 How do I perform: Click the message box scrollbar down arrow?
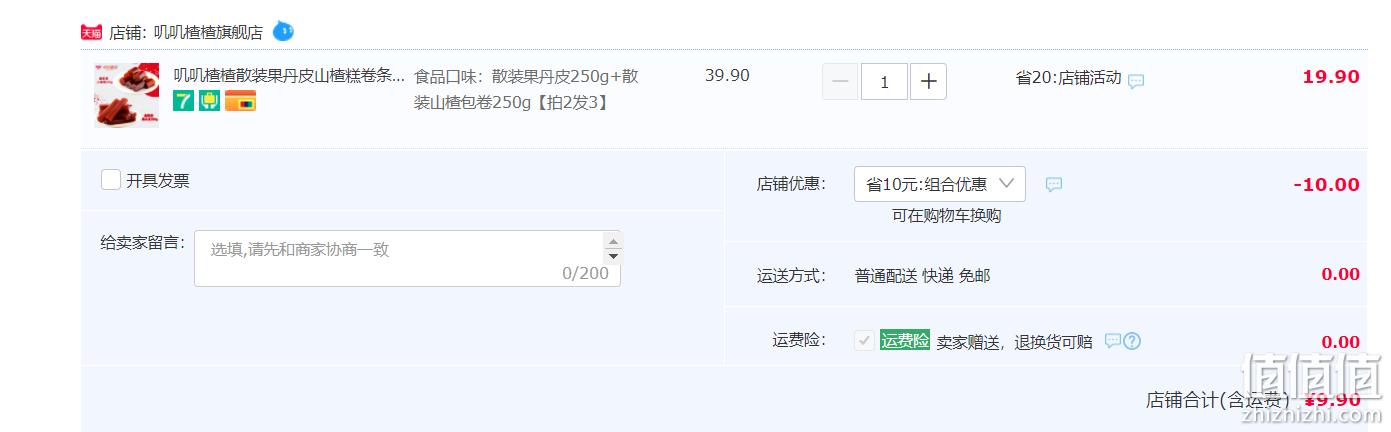pos(612,256)
